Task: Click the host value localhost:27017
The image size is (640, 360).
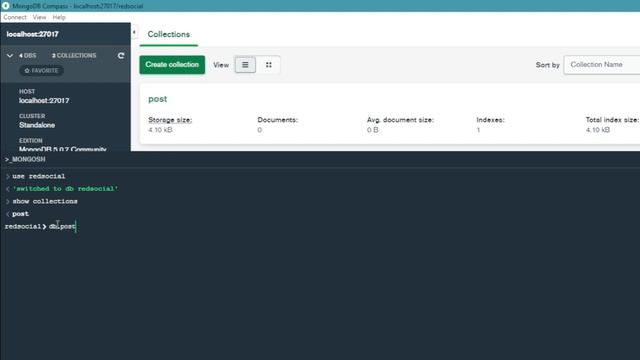Action: 44,100
